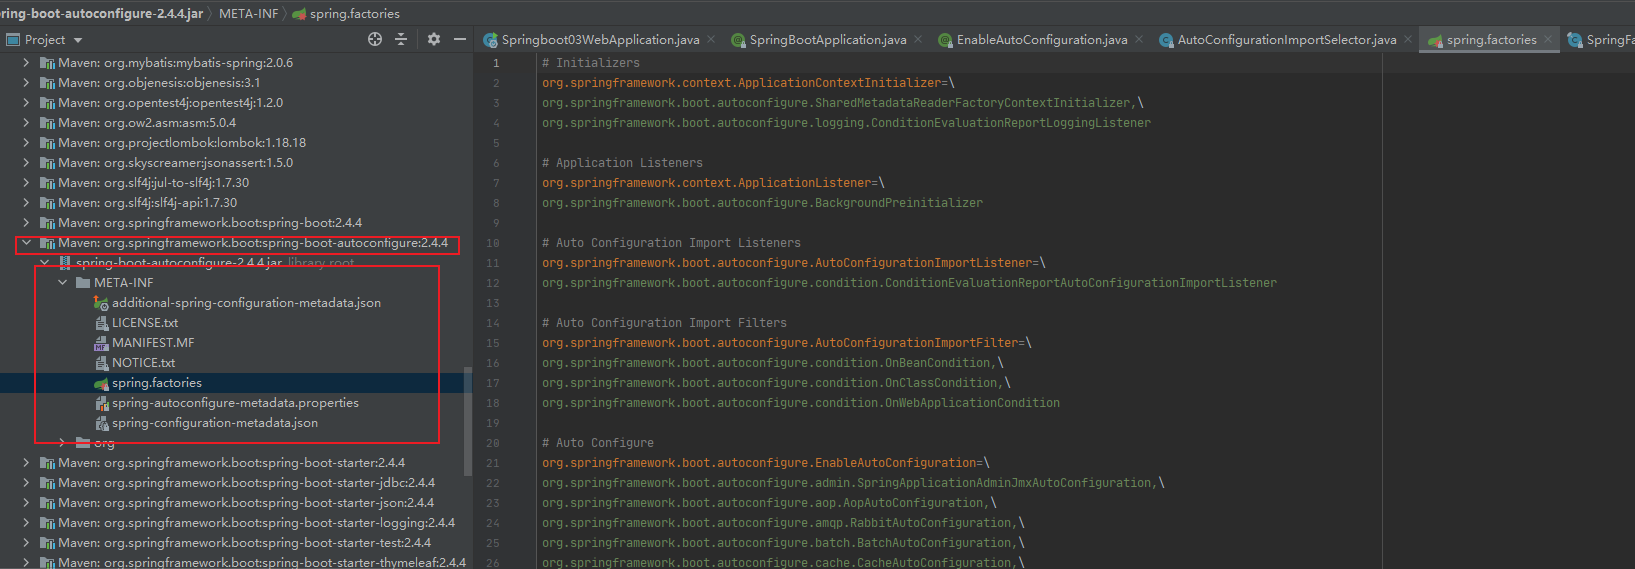
Task: Hide the Project panel with minus icon
Action: tap(460, 39)
